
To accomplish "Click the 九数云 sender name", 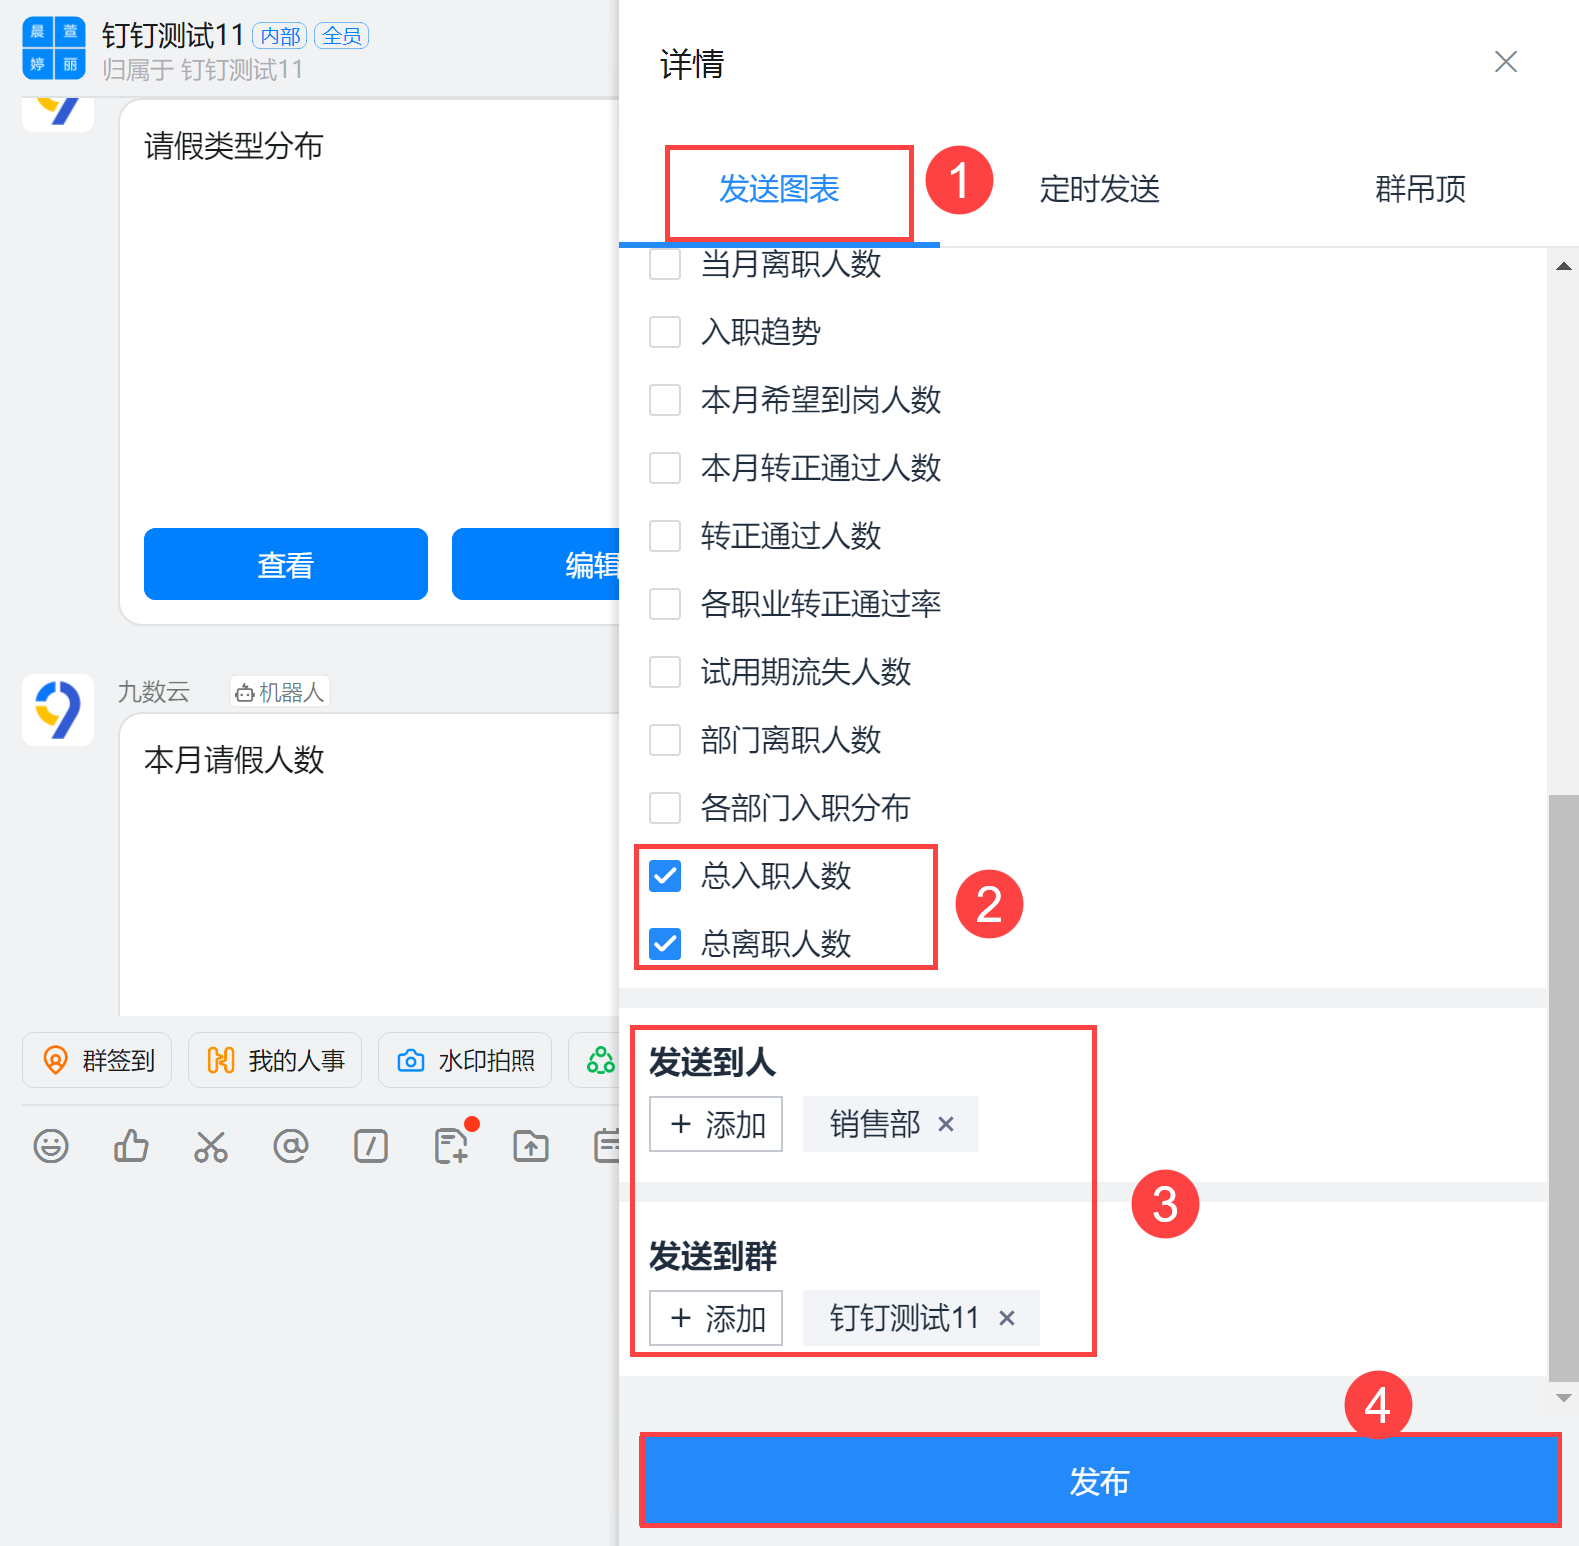I will click(153, 692).
